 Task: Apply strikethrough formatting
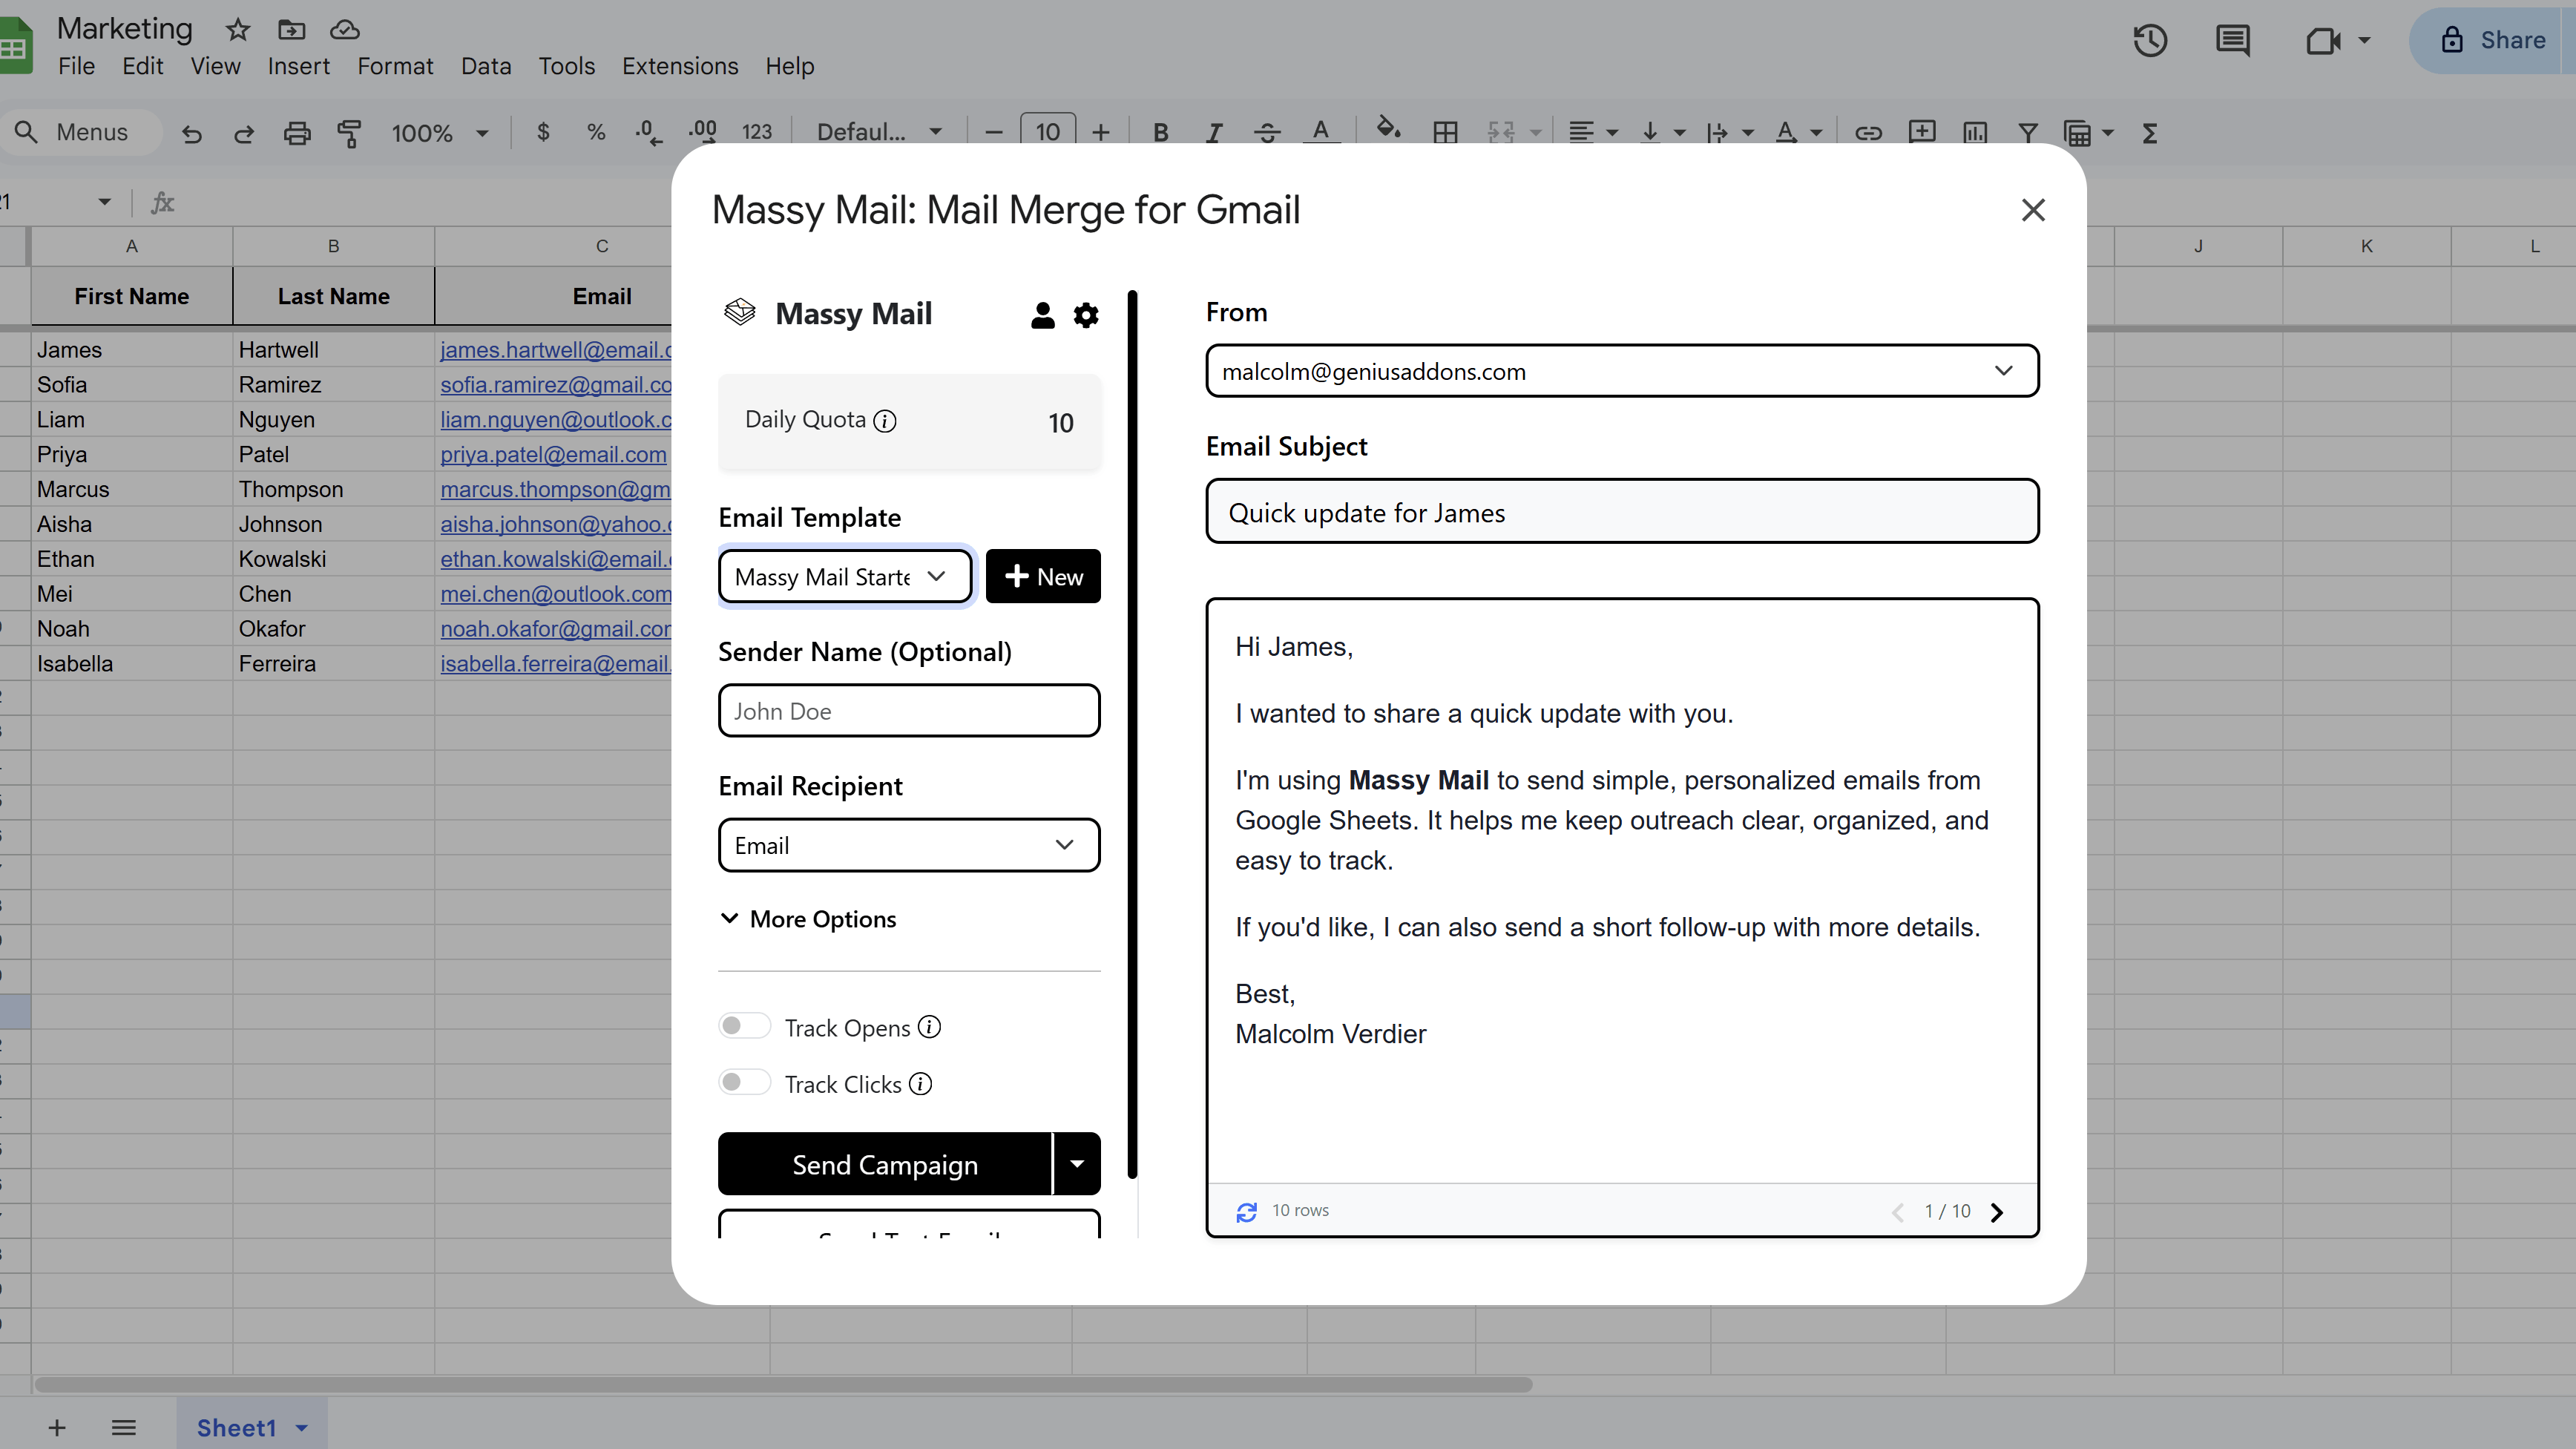(1266, 131)
